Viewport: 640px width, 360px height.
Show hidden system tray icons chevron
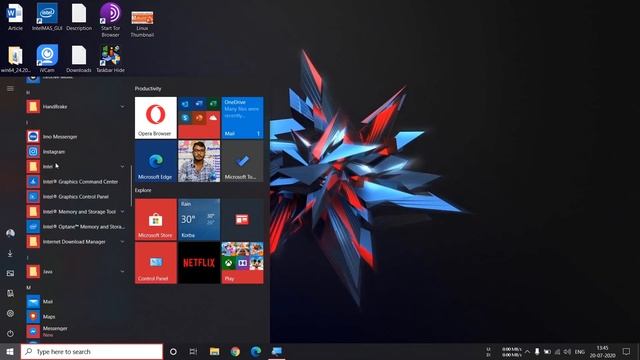click(527, 351)
